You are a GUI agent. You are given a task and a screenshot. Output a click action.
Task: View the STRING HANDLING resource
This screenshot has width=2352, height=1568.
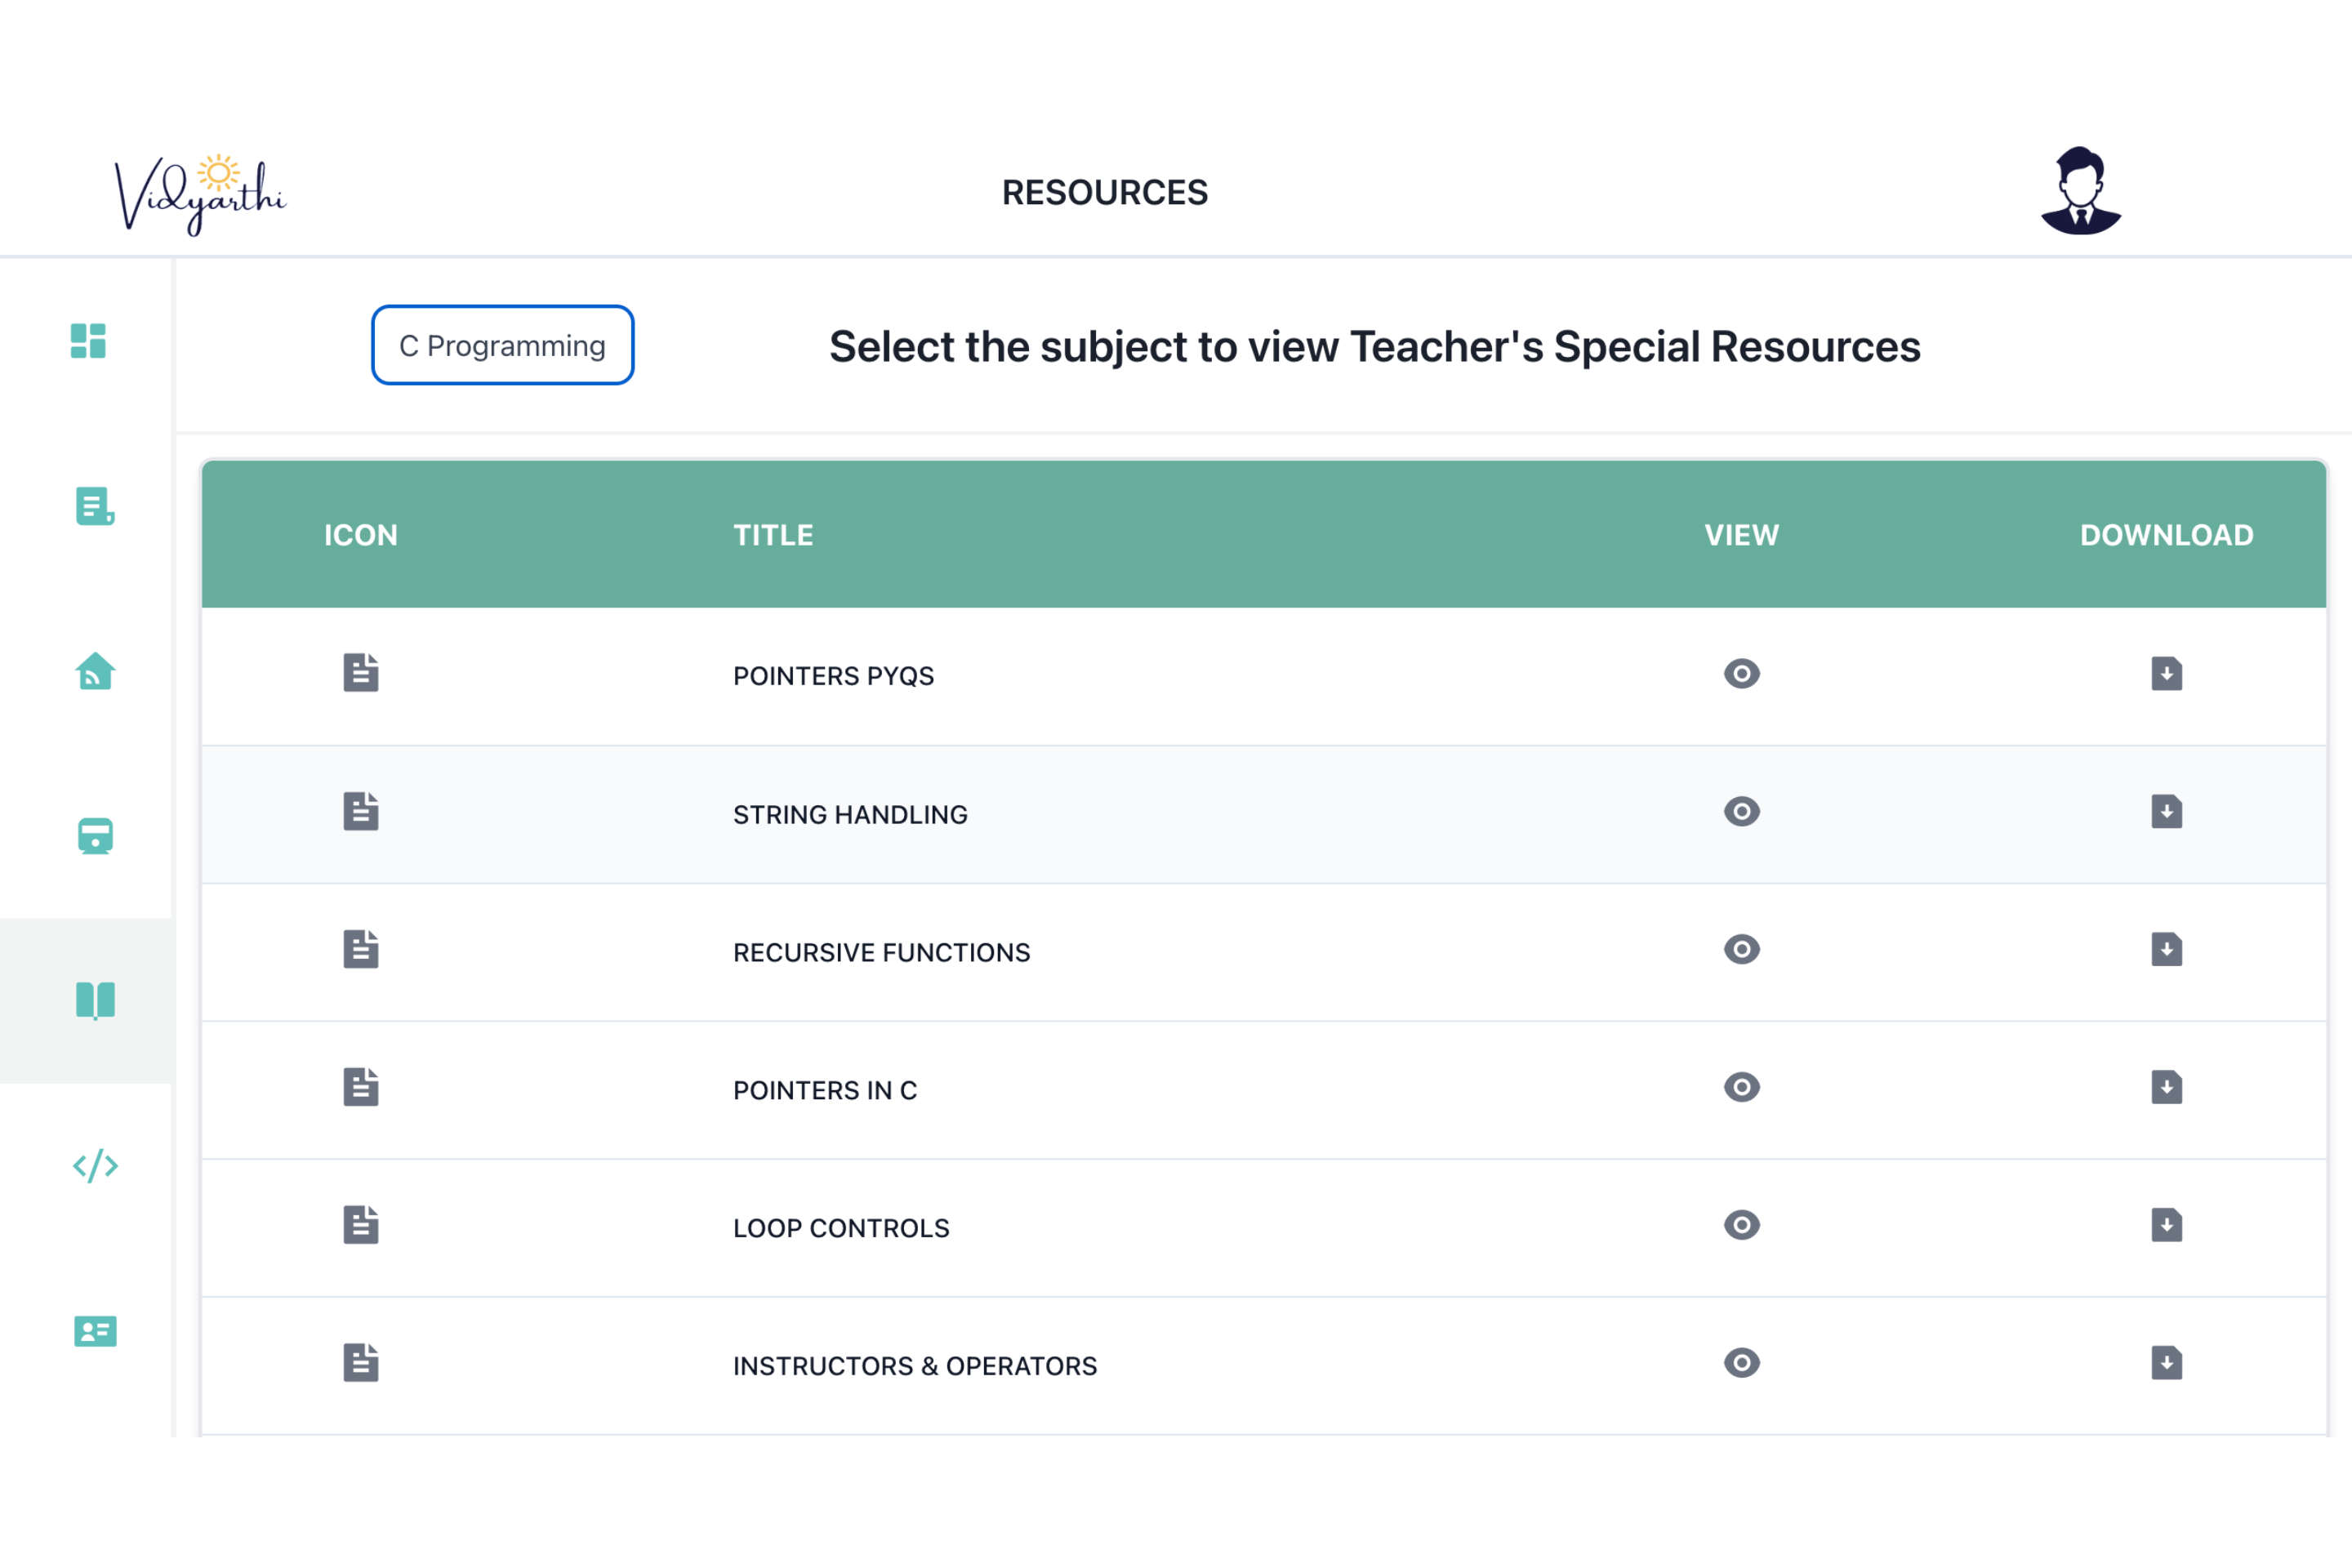1741,812
